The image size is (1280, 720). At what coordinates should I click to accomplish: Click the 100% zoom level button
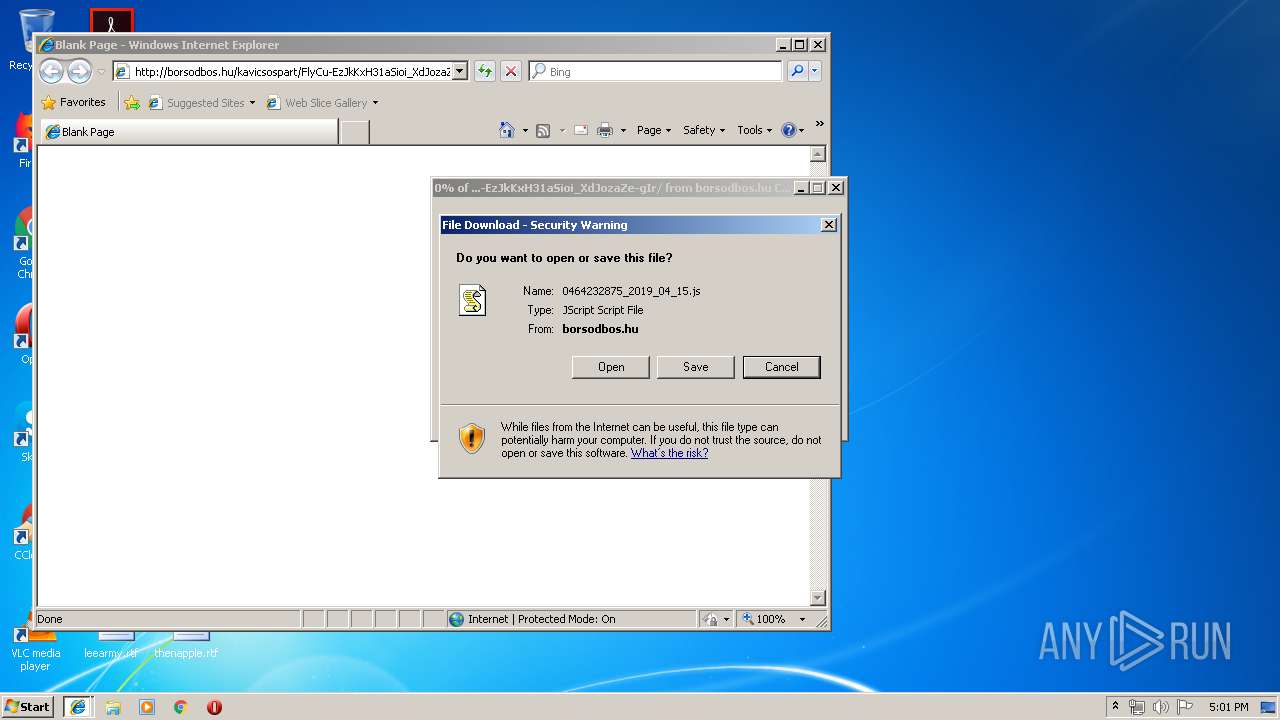pos(765,619)
